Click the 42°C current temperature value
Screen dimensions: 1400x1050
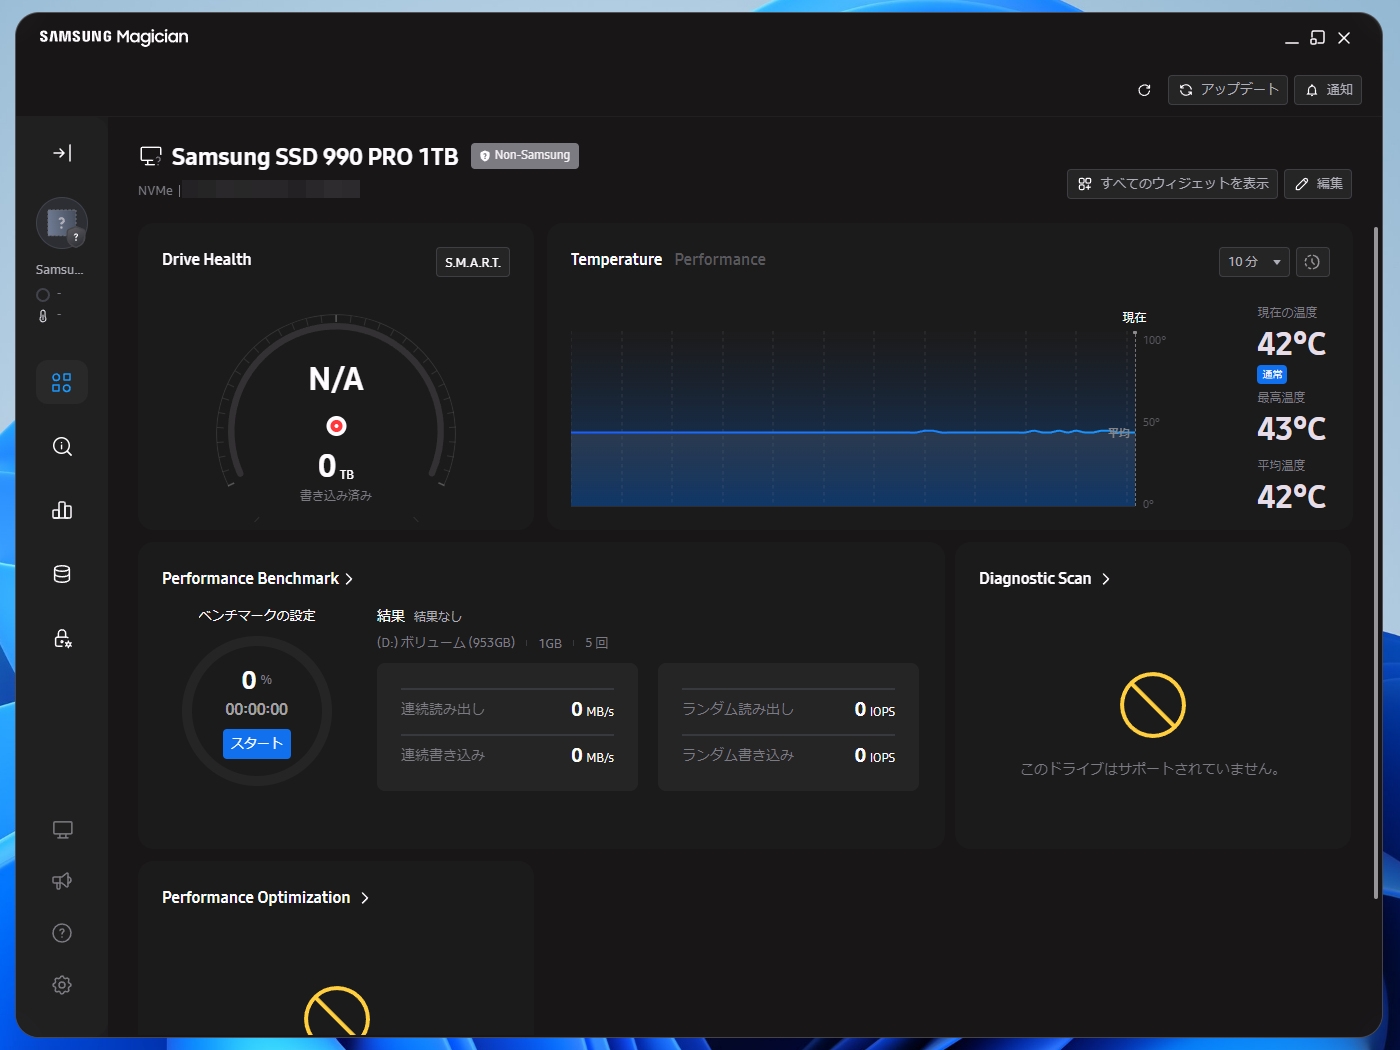(x=1291, y=344)
